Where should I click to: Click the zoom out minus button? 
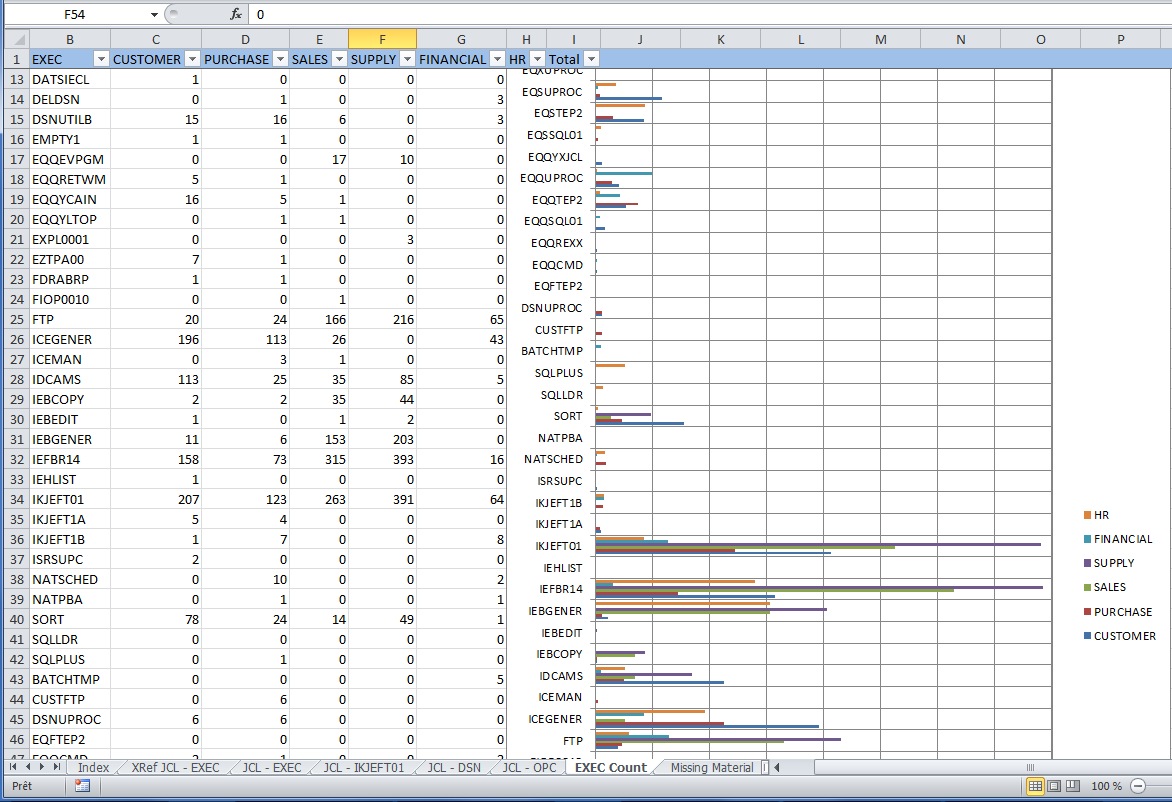[1136, 786]
